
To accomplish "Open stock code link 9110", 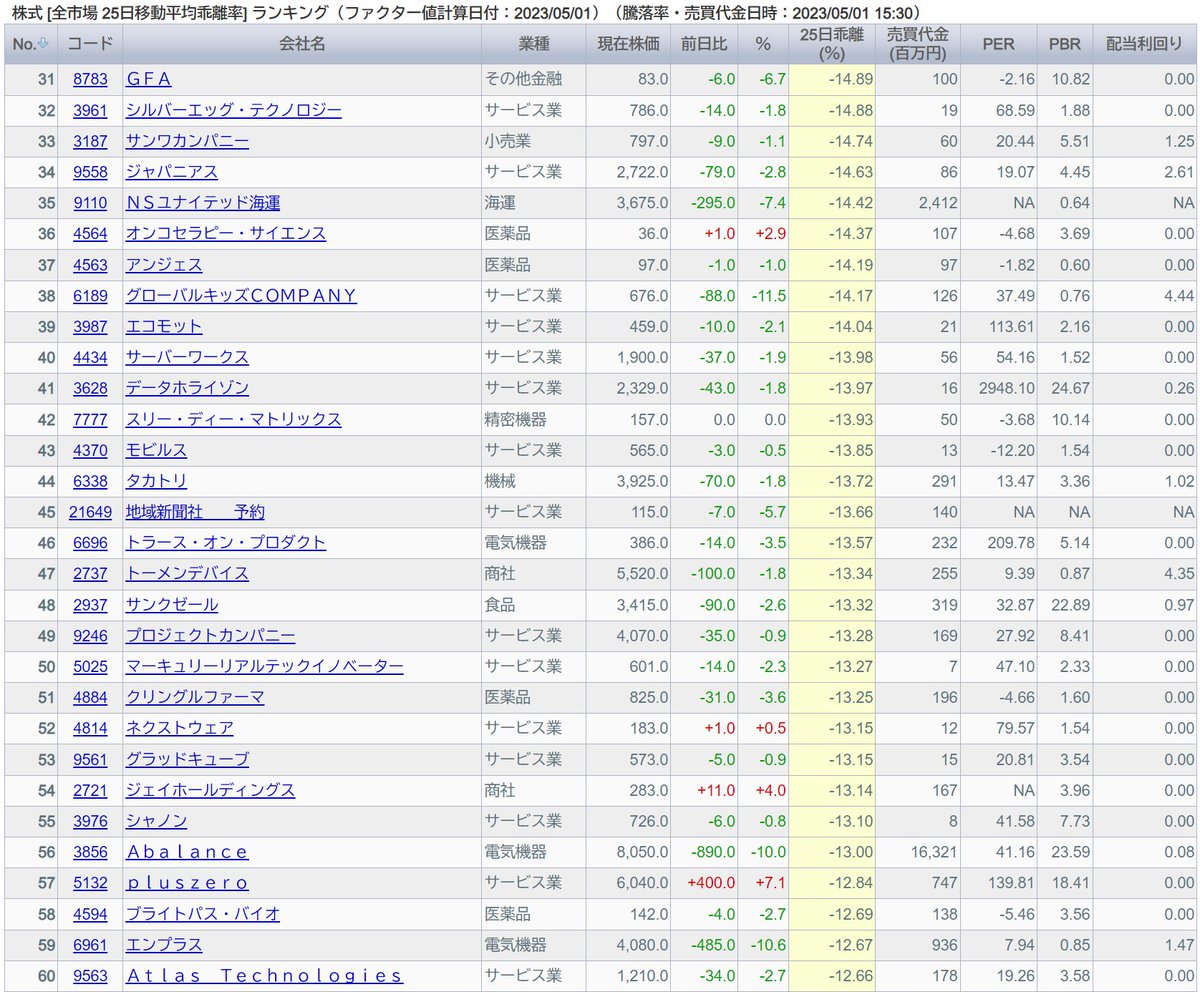I will [x=90, y=203].
